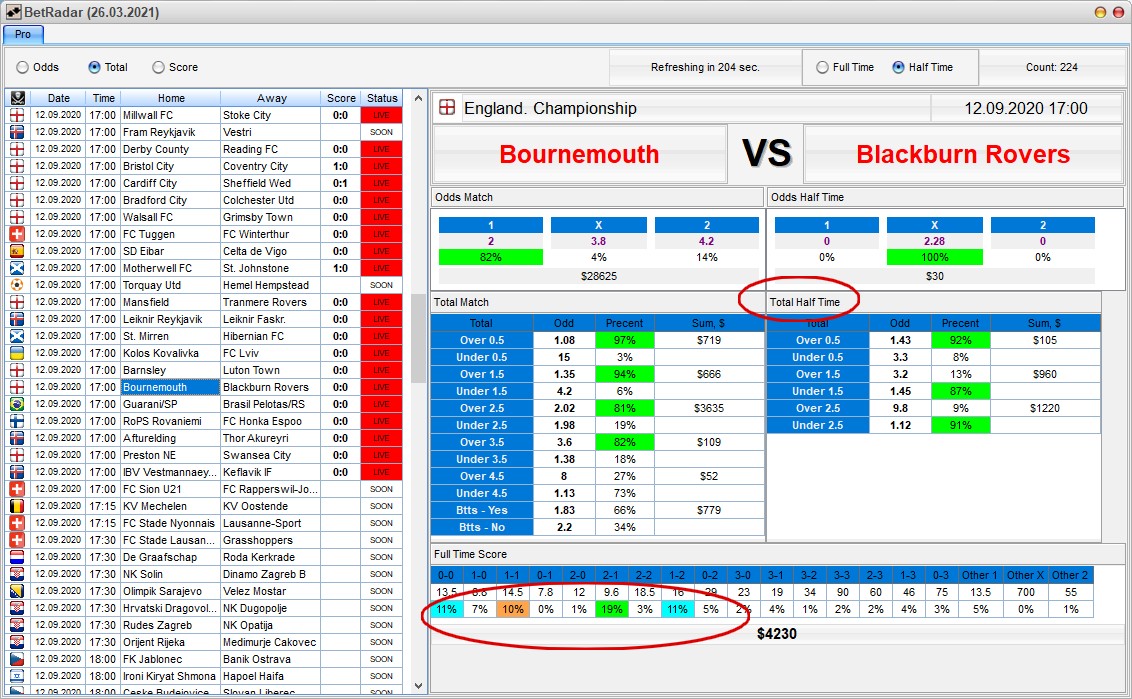
Task: Click Scotland flag in Motherwell FC row
Action: (17, 268)
